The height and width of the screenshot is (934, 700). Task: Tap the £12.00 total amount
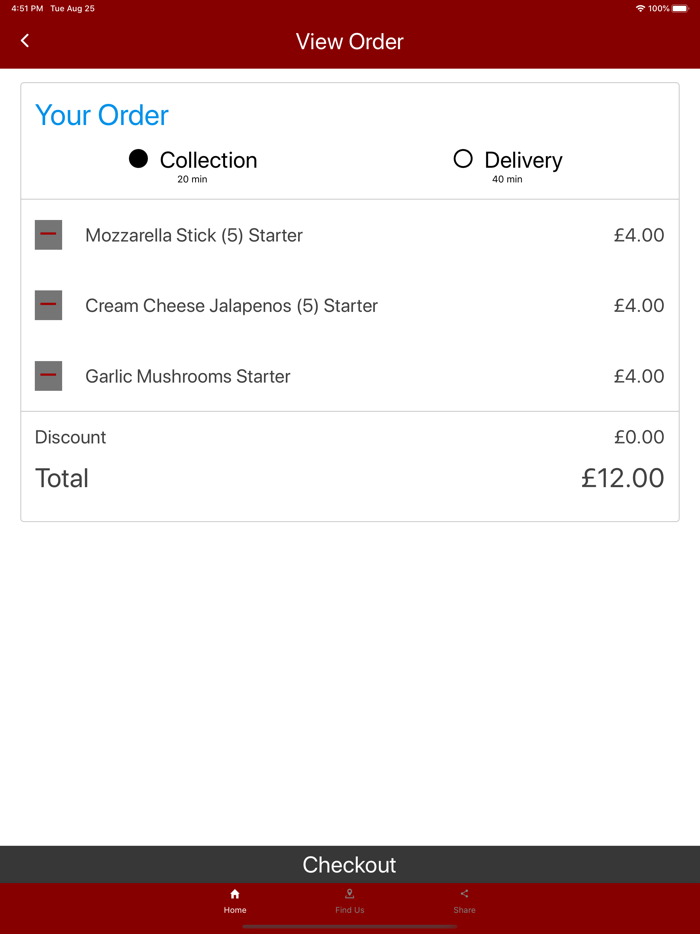click(x=622, y=478)
